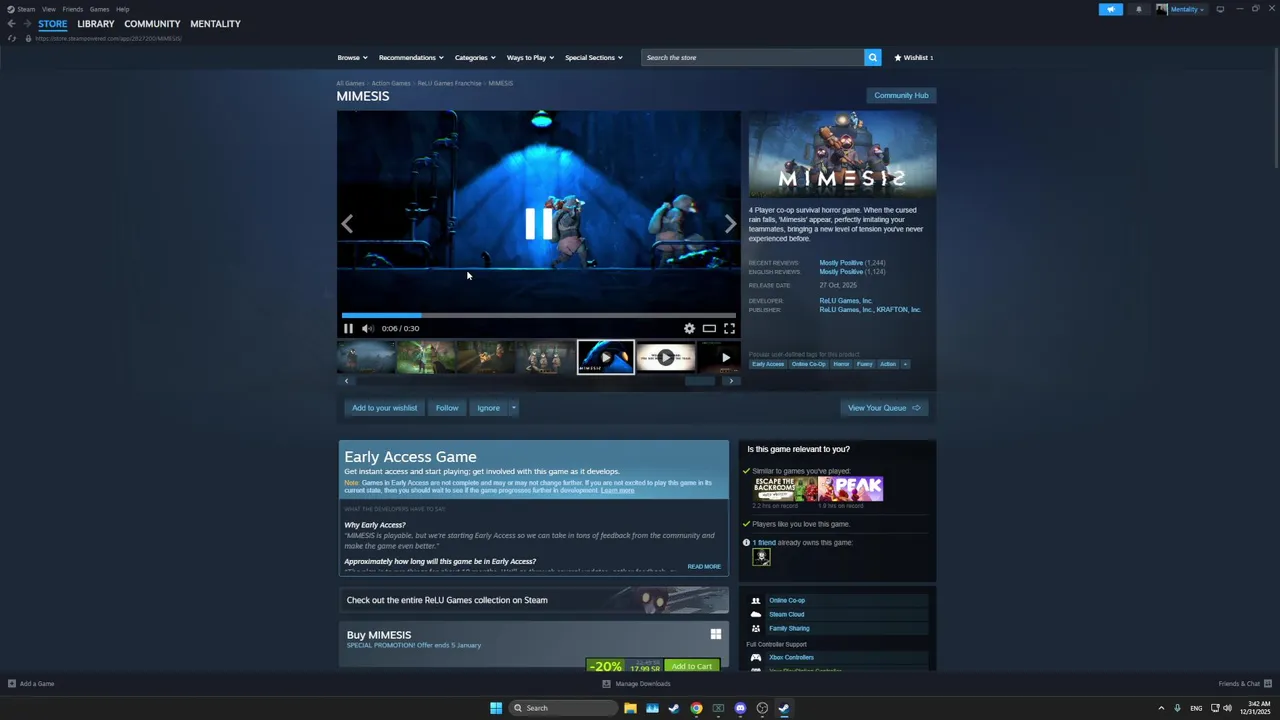Open video settings gear

click(689, 328)
